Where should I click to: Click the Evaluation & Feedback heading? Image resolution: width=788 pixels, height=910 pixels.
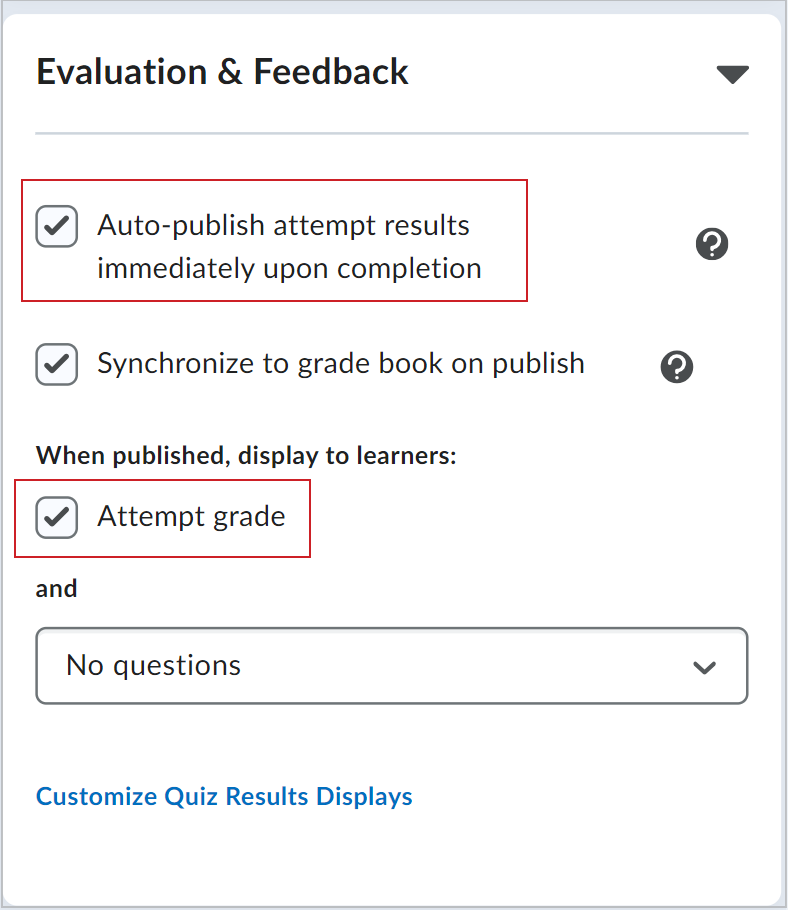222,71
